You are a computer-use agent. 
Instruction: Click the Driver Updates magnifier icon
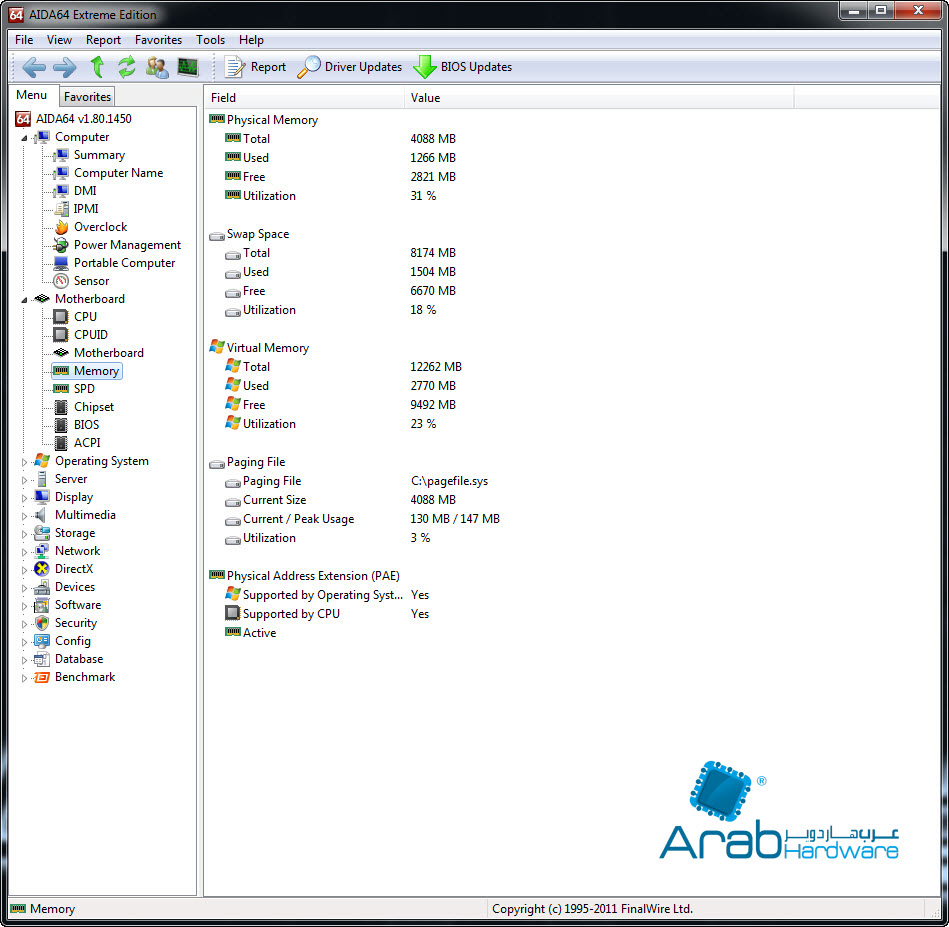tap(309, 67)
